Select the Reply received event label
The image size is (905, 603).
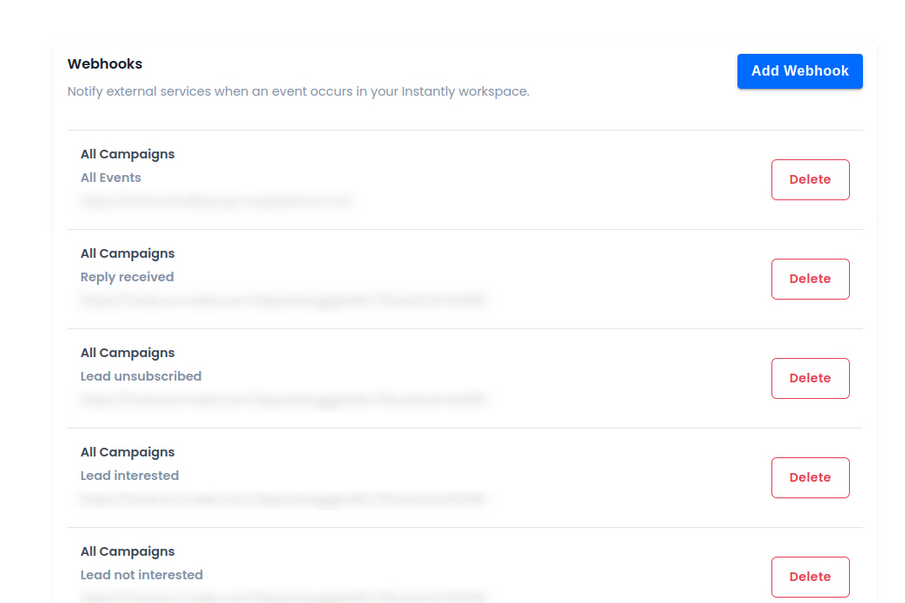(x=127, y=277)
